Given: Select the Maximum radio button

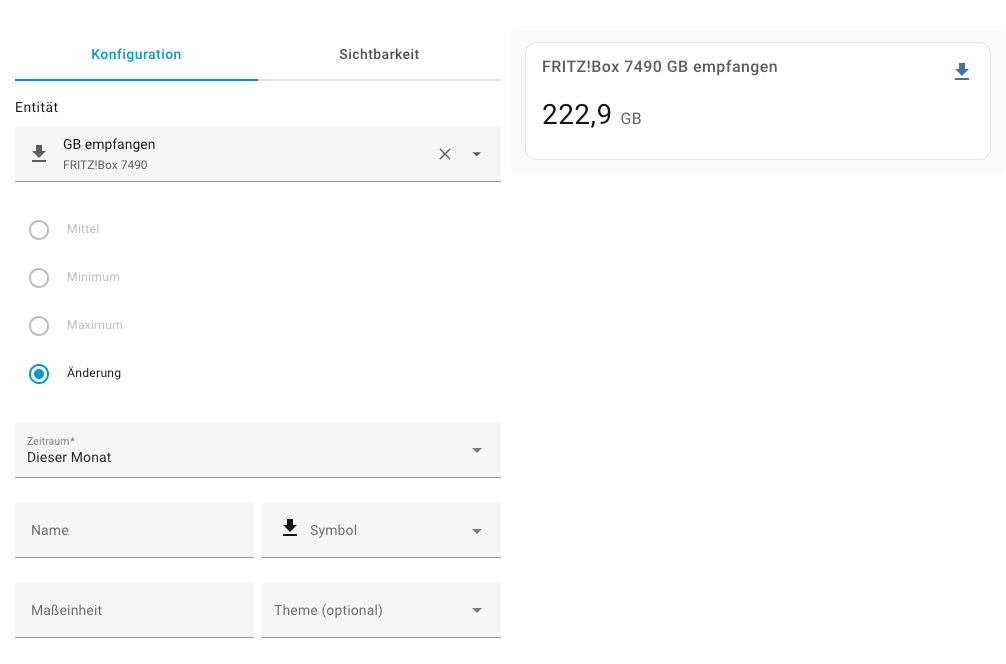Looking at the screenshot, I should point(39,326).
